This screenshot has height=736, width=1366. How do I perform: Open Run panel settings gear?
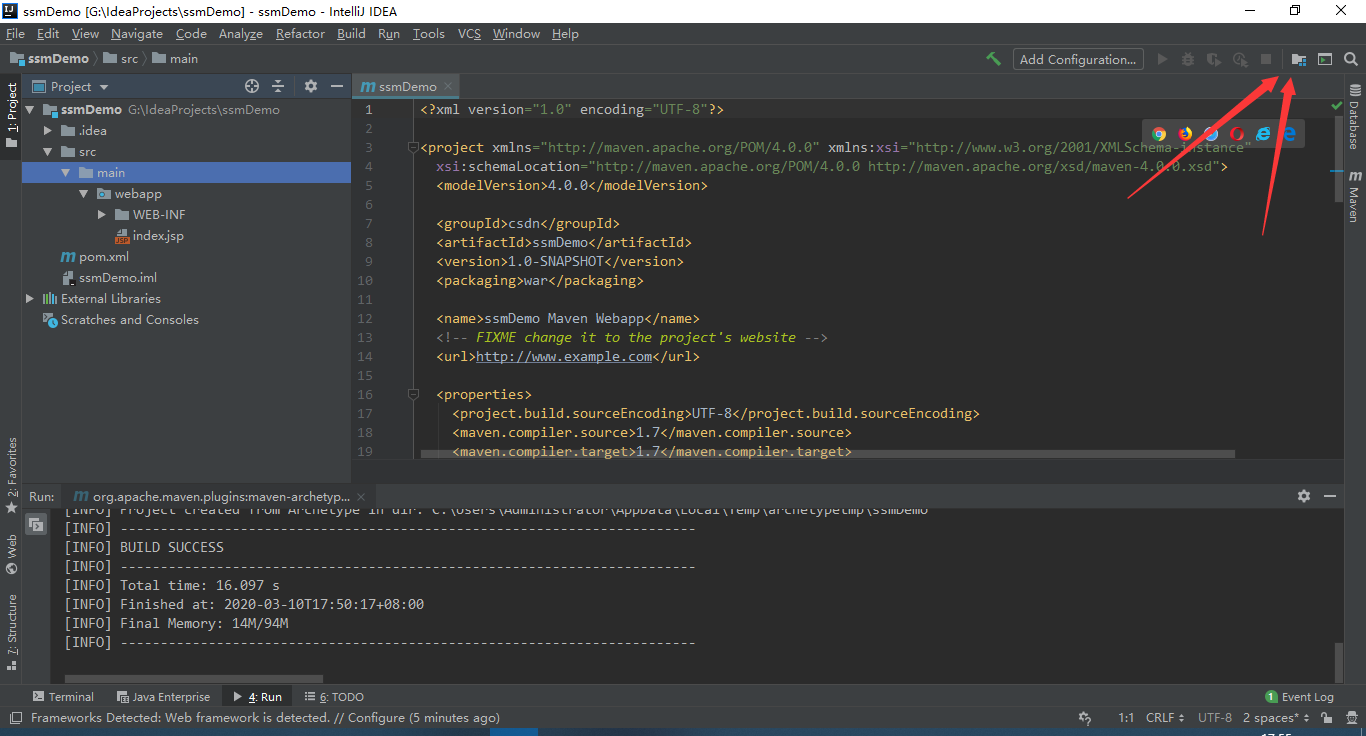pyautogui.click(x=1304, y=496)
